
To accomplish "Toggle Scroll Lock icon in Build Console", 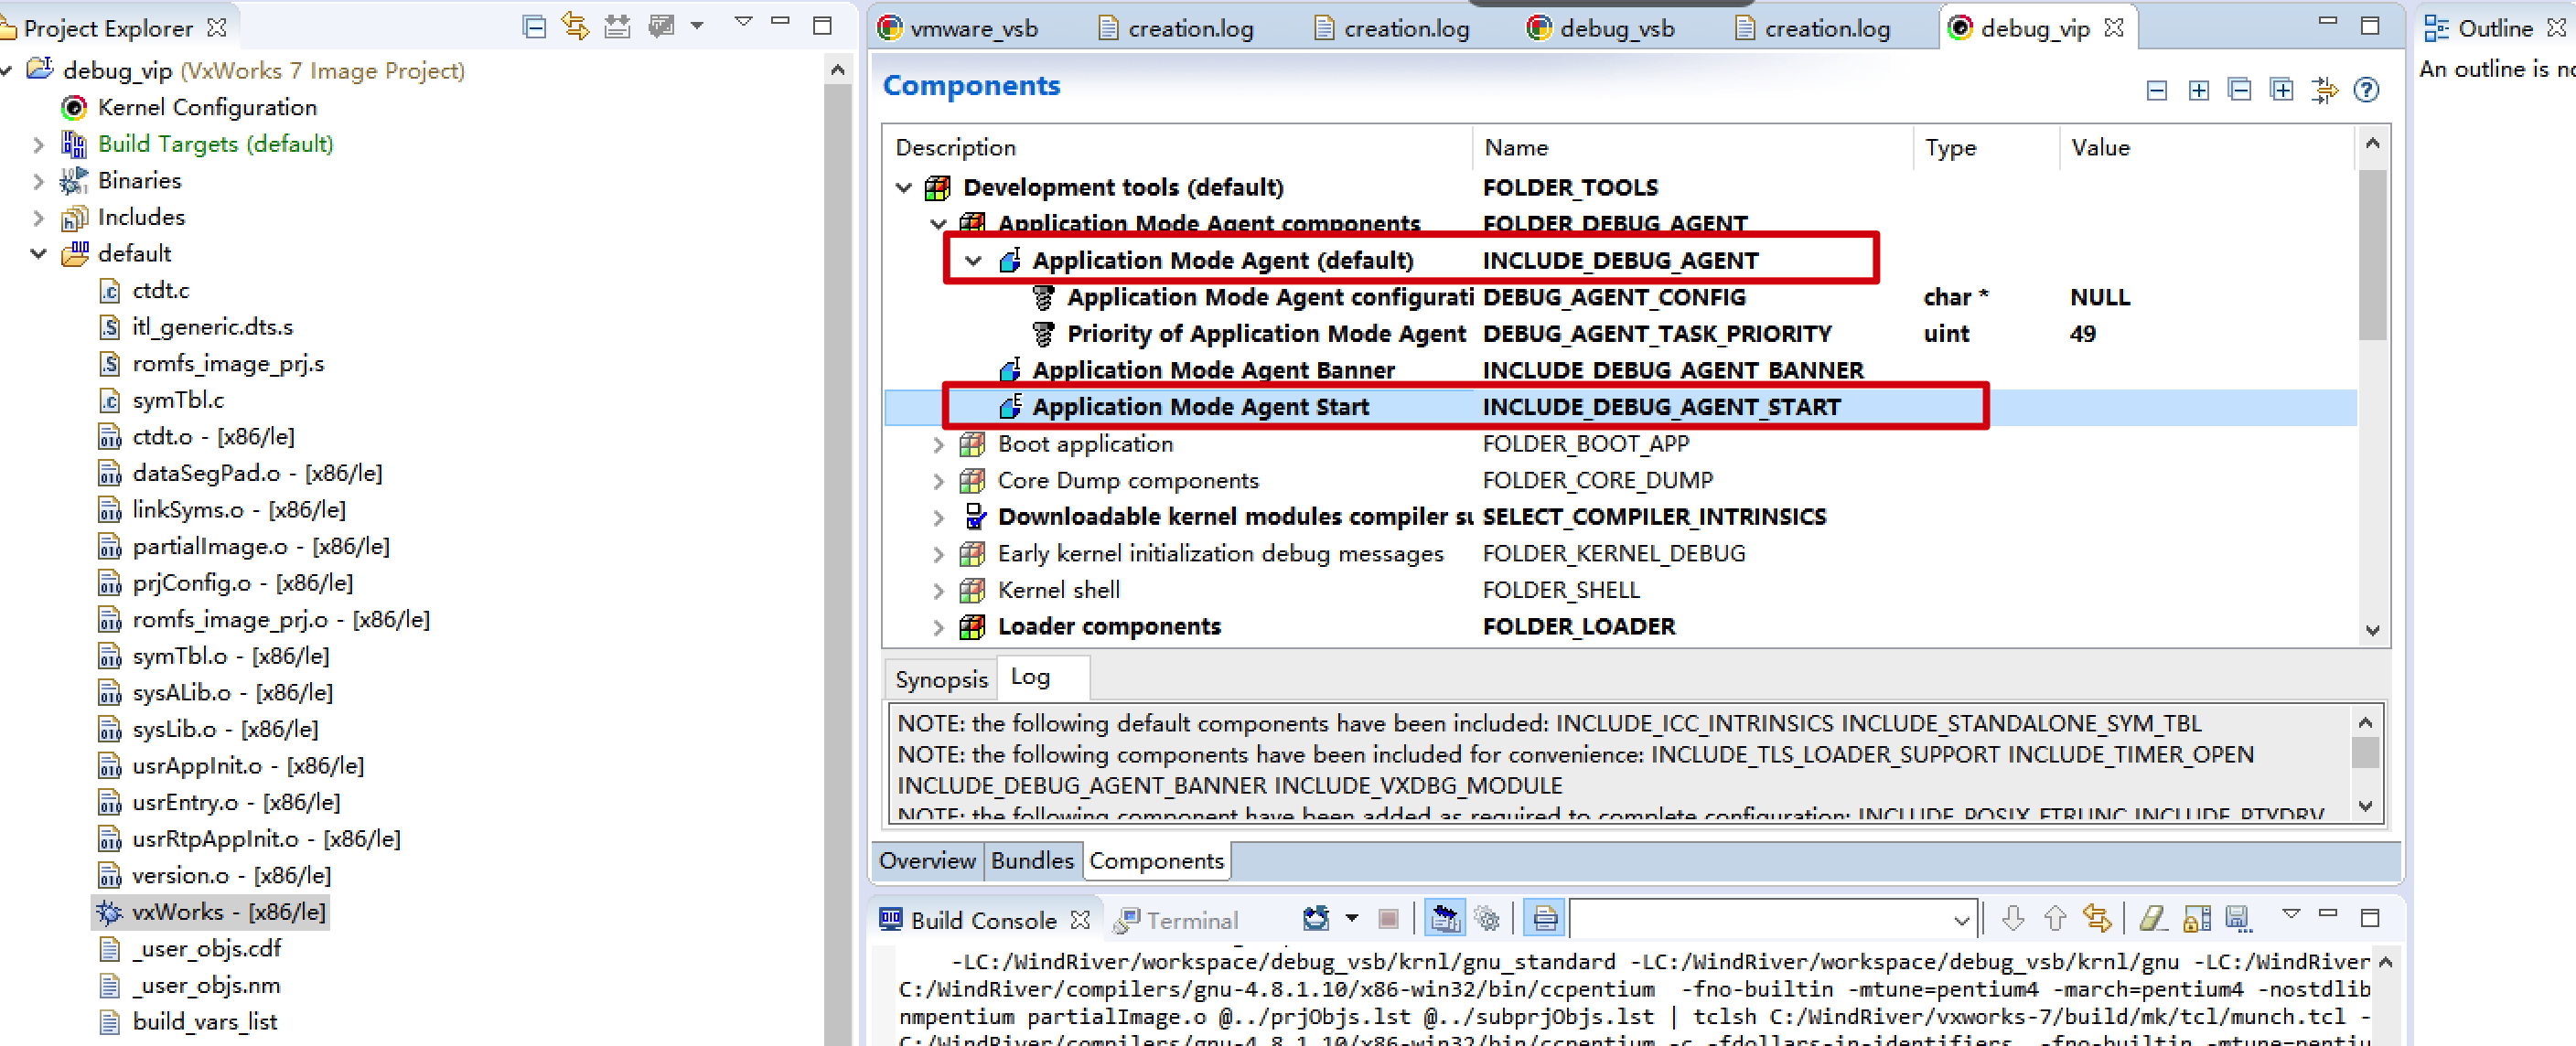I will [x=2196, y=918].
